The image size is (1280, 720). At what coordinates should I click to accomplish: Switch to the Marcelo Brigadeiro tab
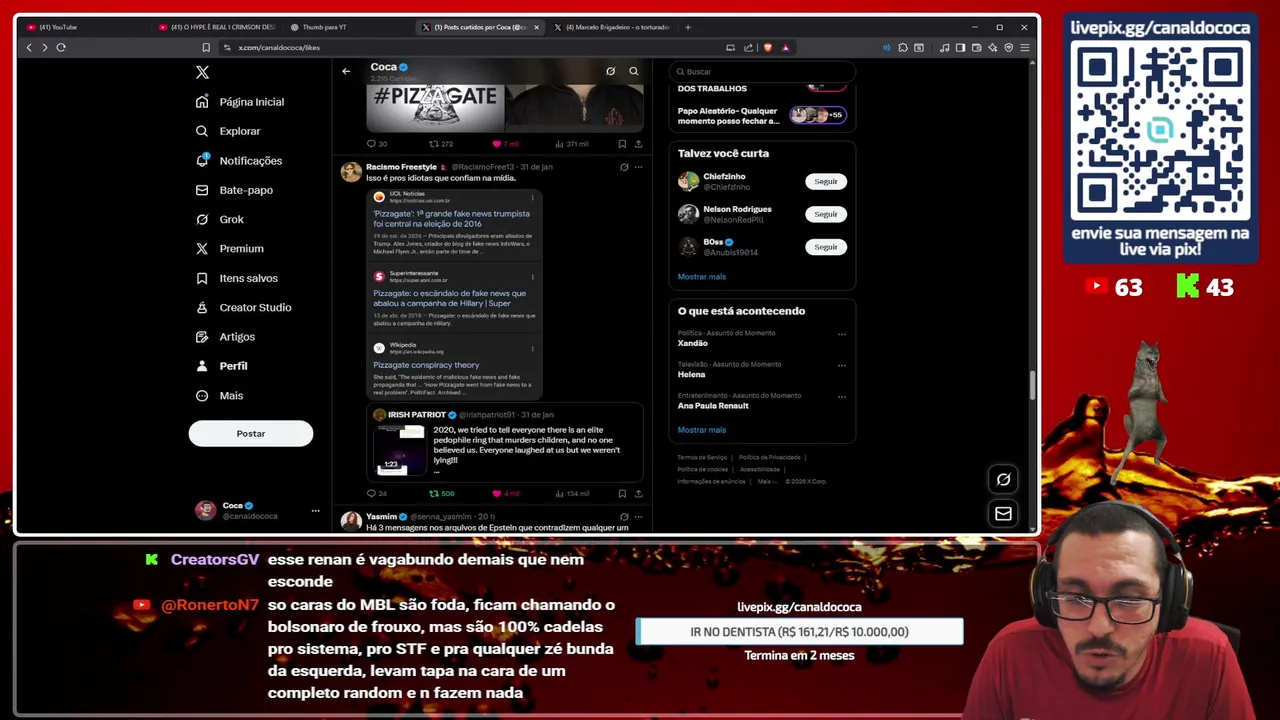[612, 27]
